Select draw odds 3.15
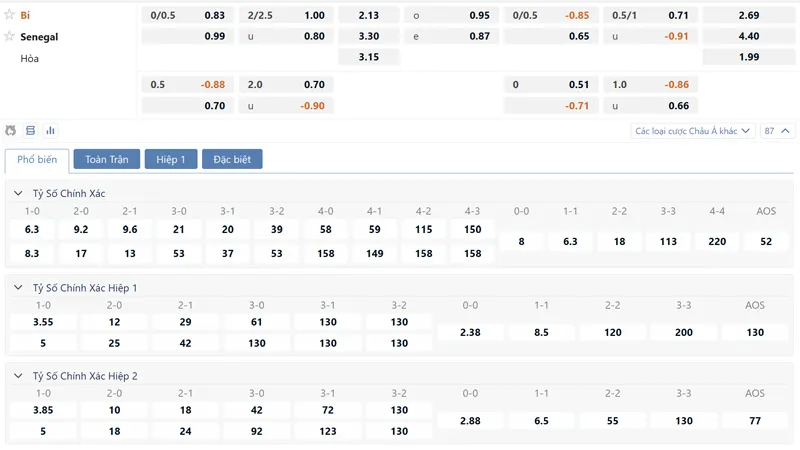 pos(368,57)
